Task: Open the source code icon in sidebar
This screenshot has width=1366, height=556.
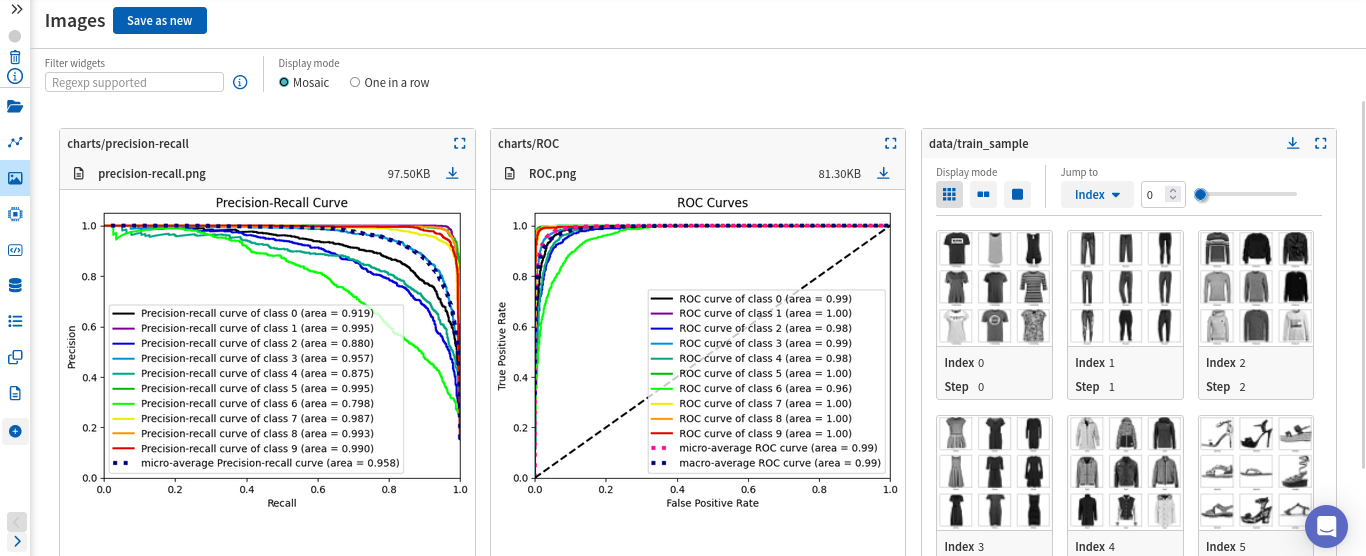Action: pyautogui.click(x=15, y=250)
